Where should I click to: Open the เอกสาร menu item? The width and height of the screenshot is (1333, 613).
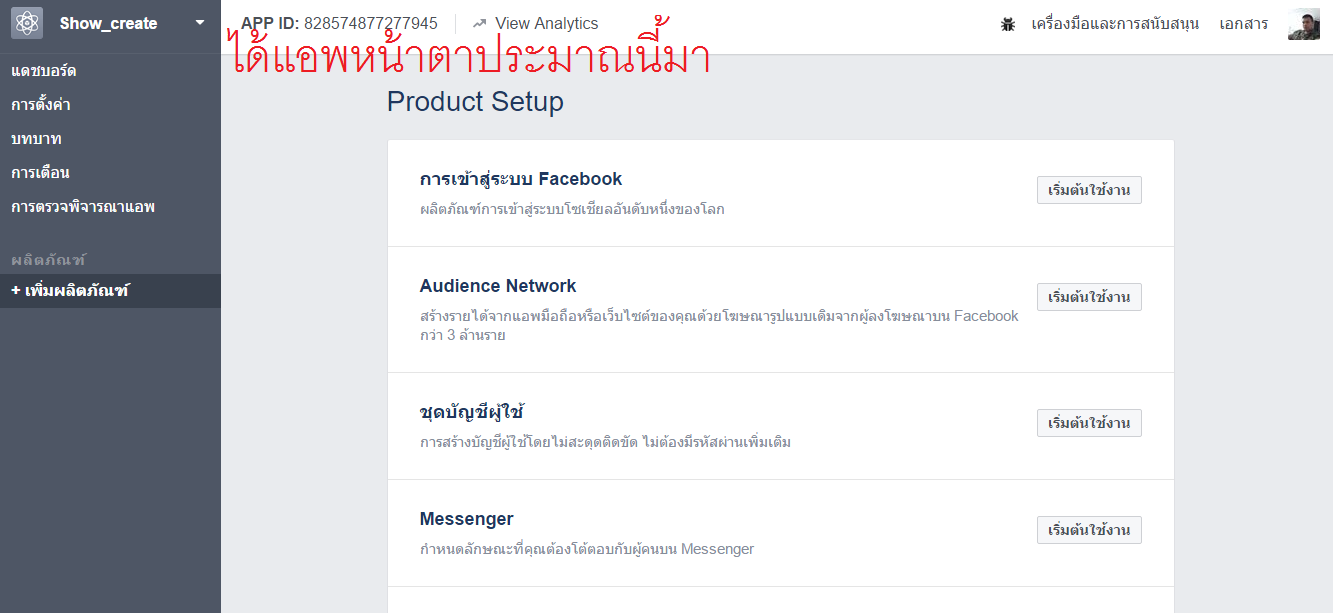1244,24
